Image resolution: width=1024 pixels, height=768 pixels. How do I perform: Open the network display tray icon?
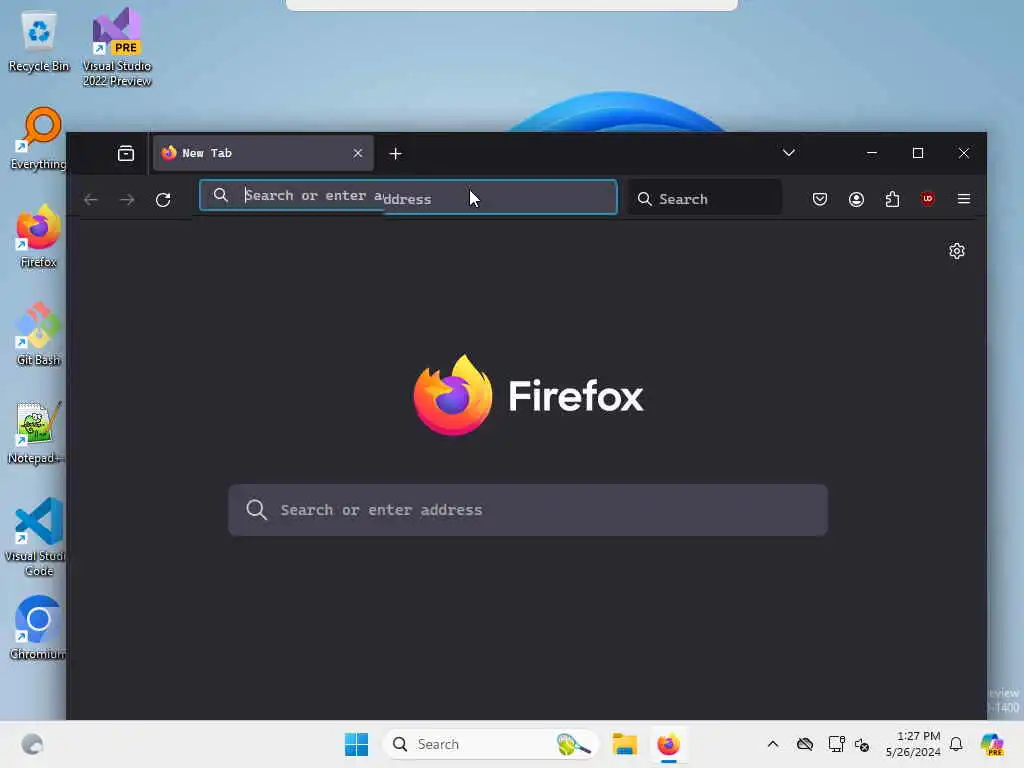[x=836, y=744]
